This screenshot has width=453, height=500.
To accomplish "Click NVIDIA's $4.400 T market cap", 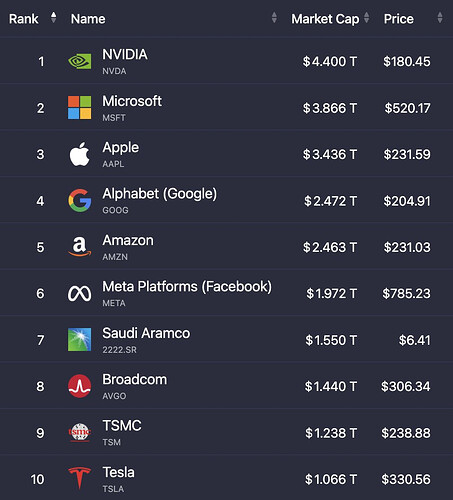I will pyautogui.click(x=330, y=61).
